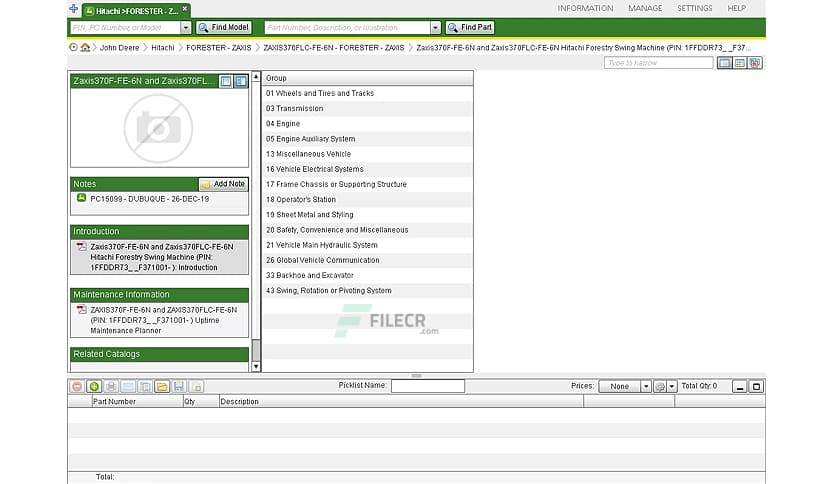Open group 19 Sheet Metal and Styling
This screenshot has width=836, height=484.
(367, 215)
